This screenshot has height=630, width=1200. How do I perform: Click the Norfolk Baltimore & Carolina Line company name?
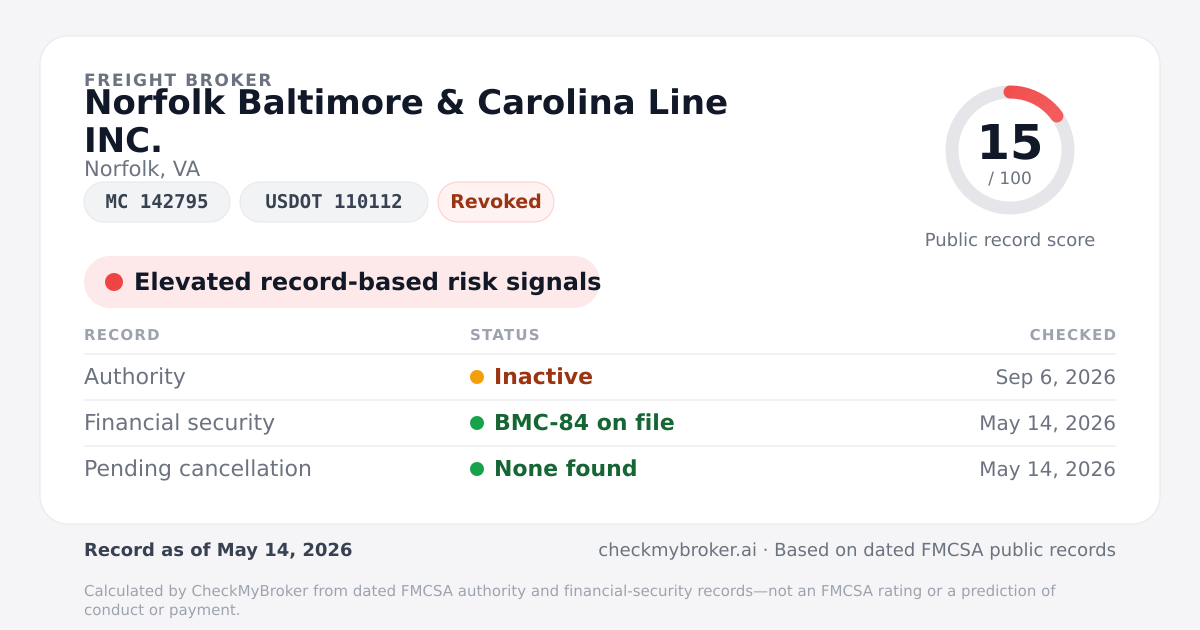click(406, 121)
